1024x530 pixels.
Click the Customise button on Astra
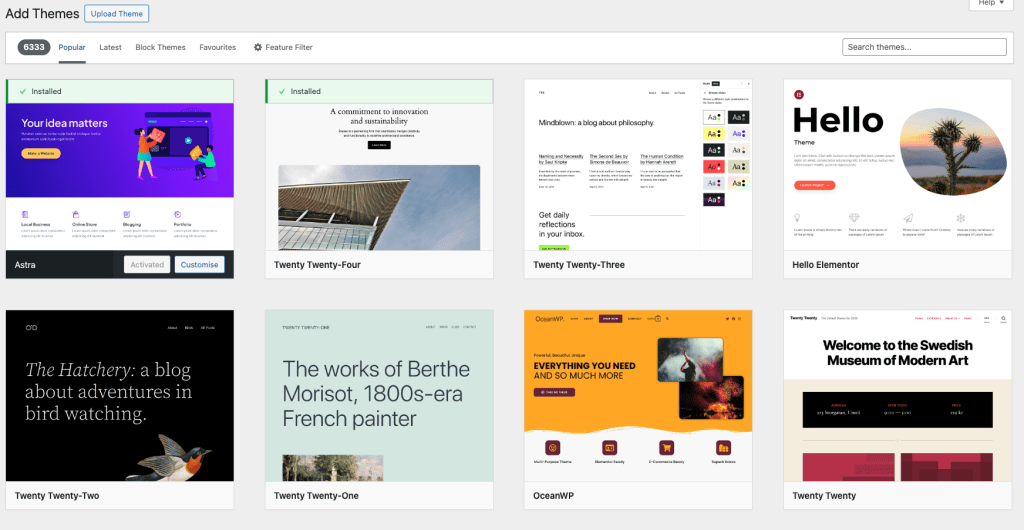click(199, 264)
